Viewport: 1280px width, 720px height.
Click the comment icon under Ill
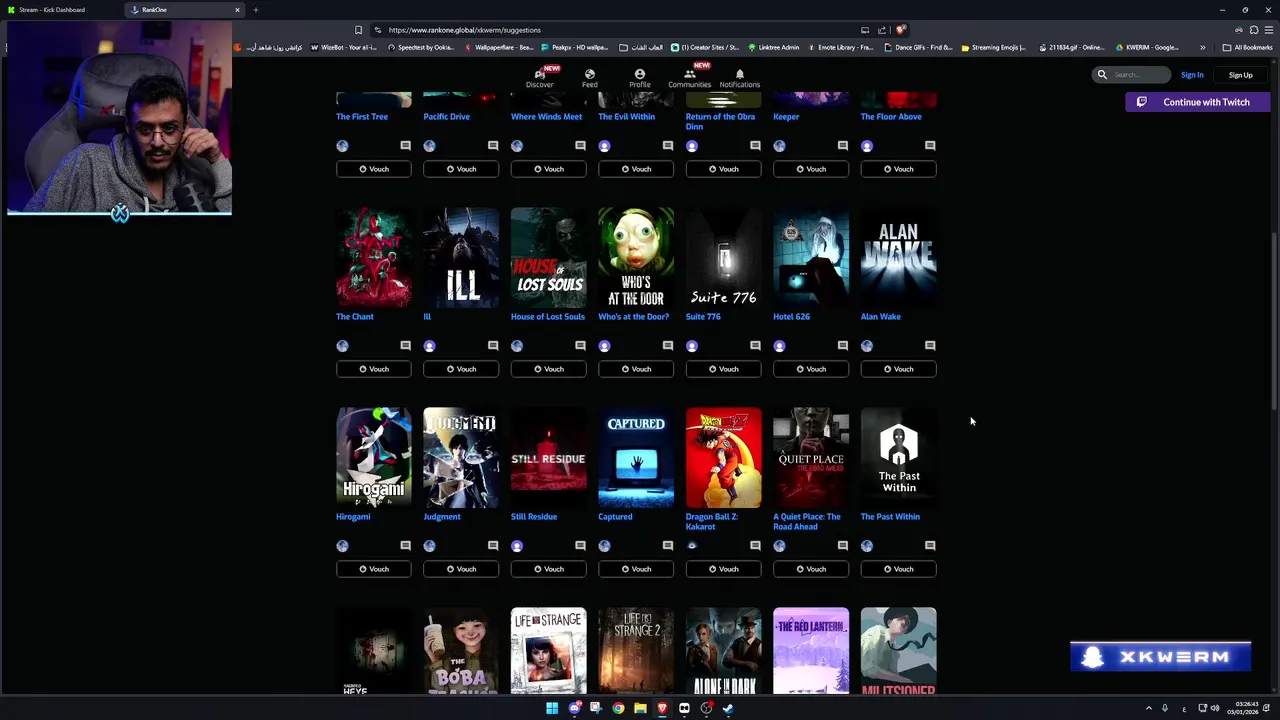coord(493,346)
